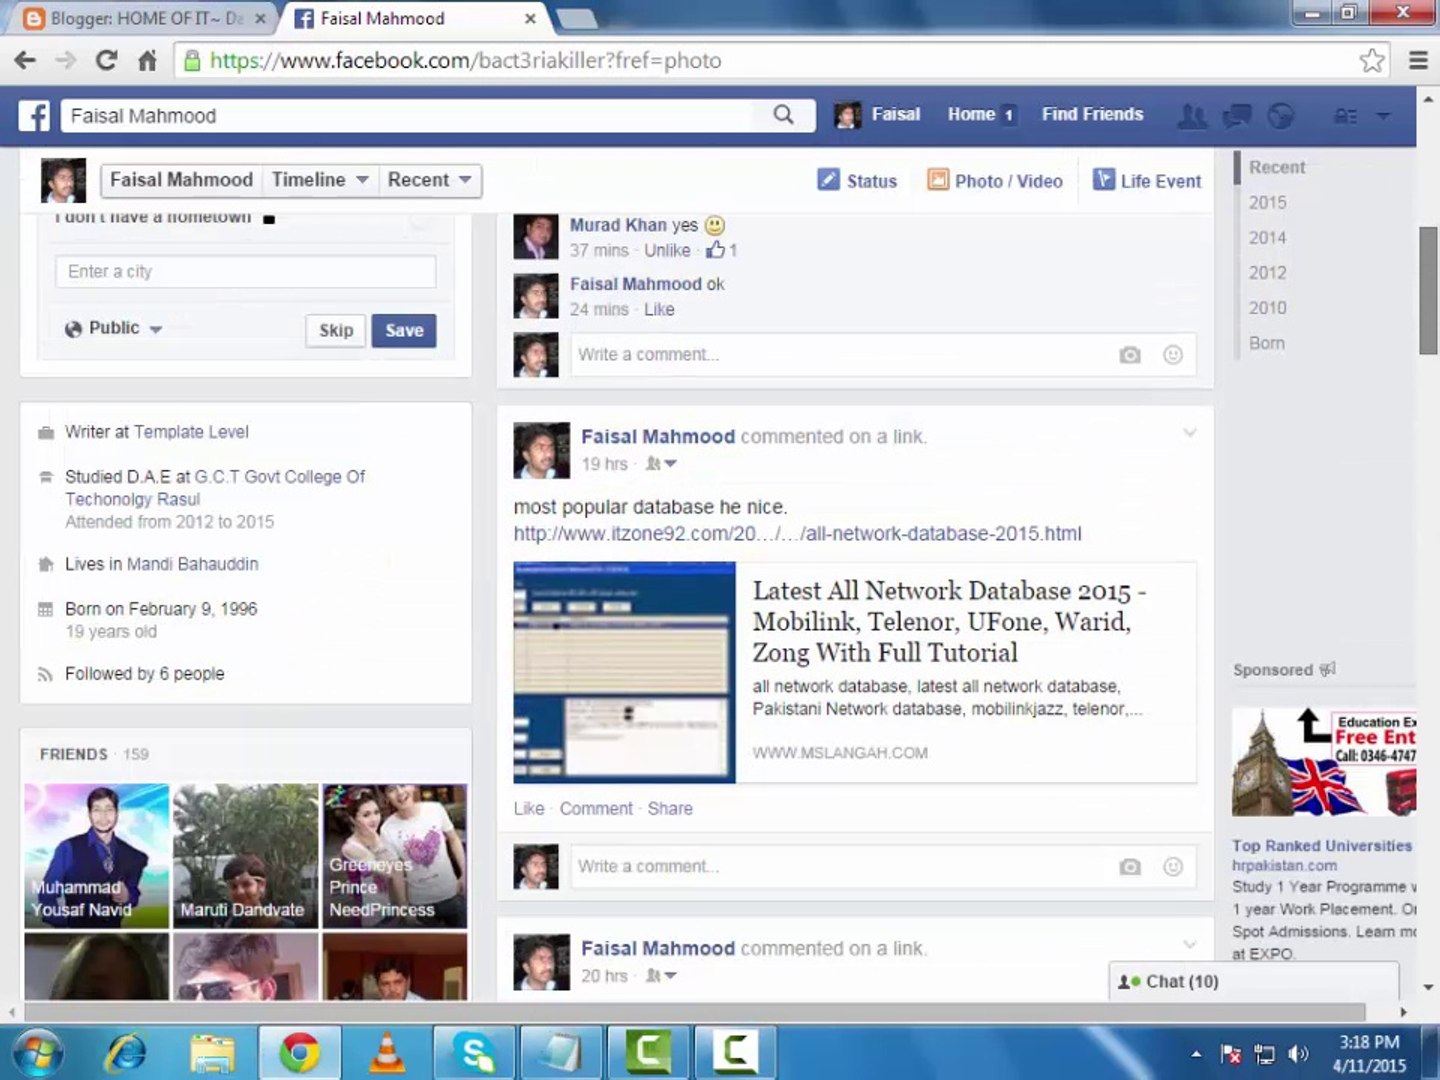Image resolution: width=1440 pixels, height=1080 pixels.
Task: Open options chevron on 20 hrs post
Action: pos(1189,944)
